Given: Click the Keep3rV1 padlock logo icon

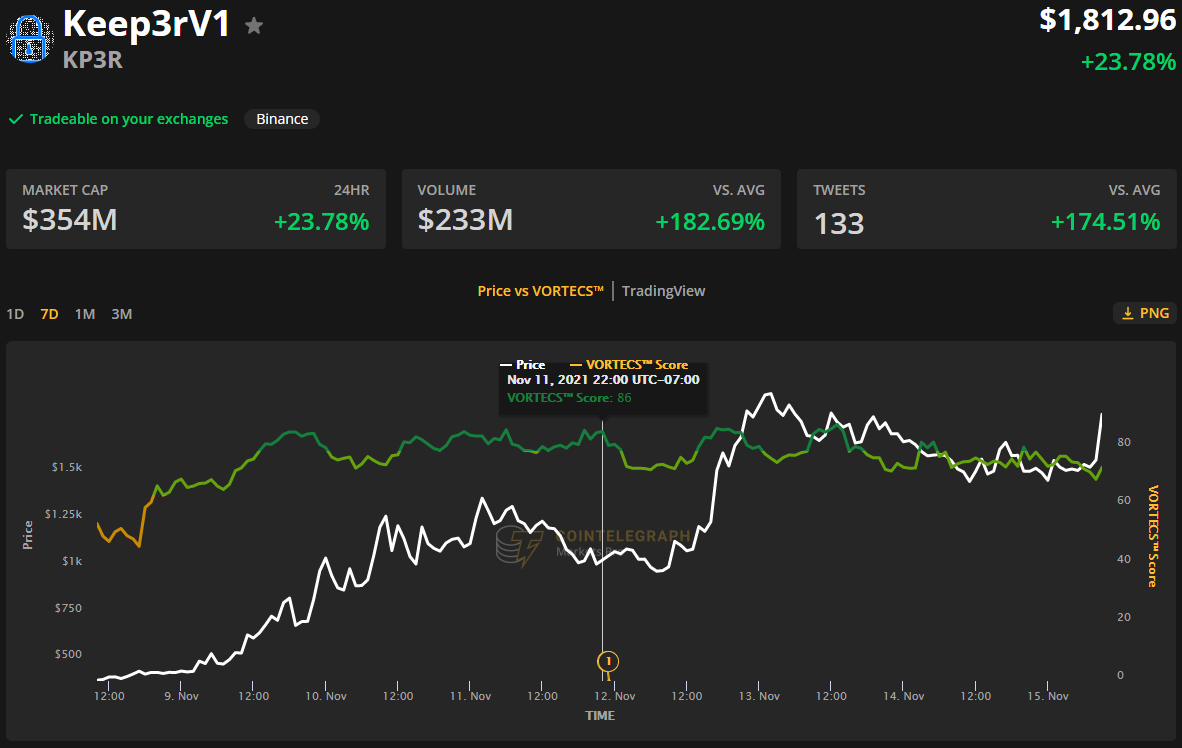Looking at the screenshot, I should point(29,40).
